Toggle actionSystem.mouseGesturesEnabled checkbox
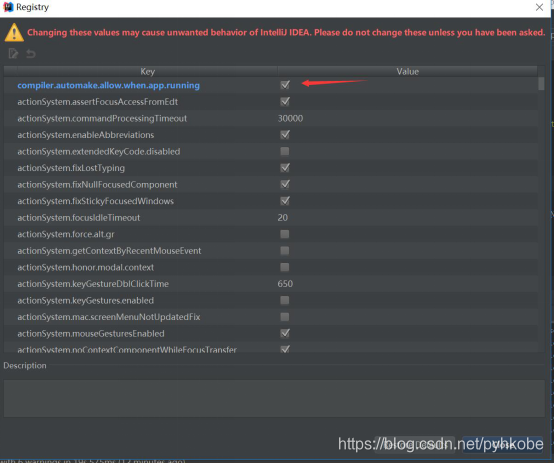 click(x=285, y=333)
